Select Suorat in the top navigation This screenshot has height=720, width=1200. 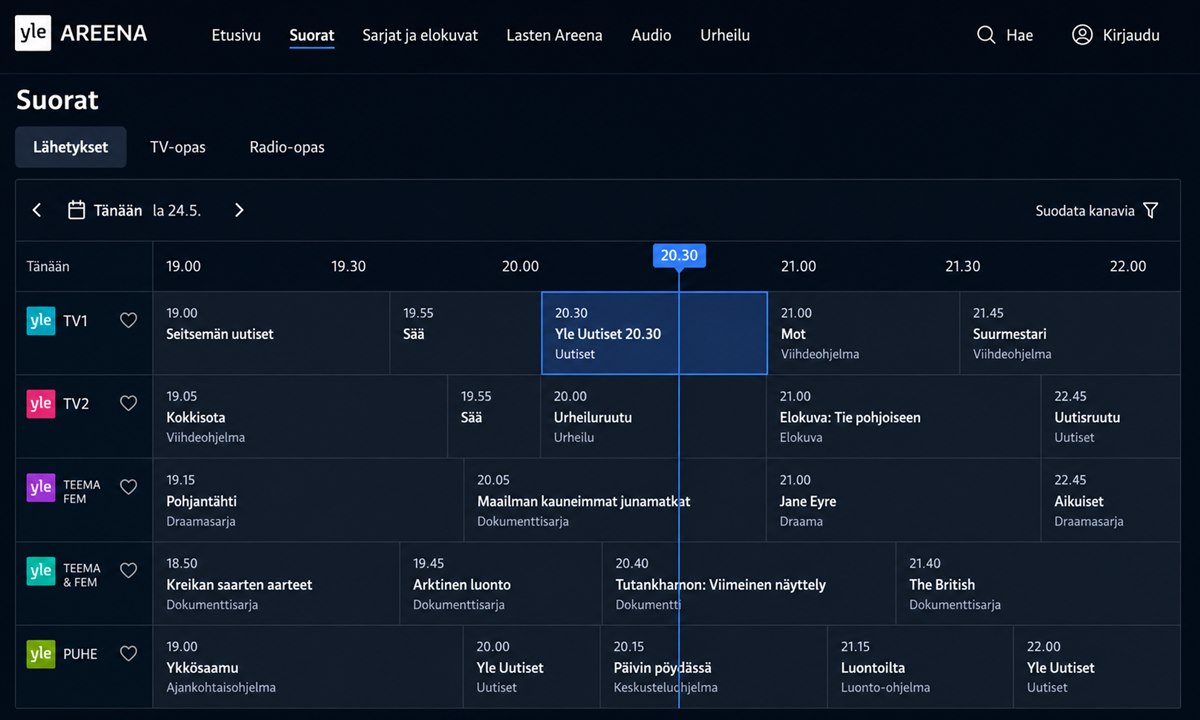[312, 35]
